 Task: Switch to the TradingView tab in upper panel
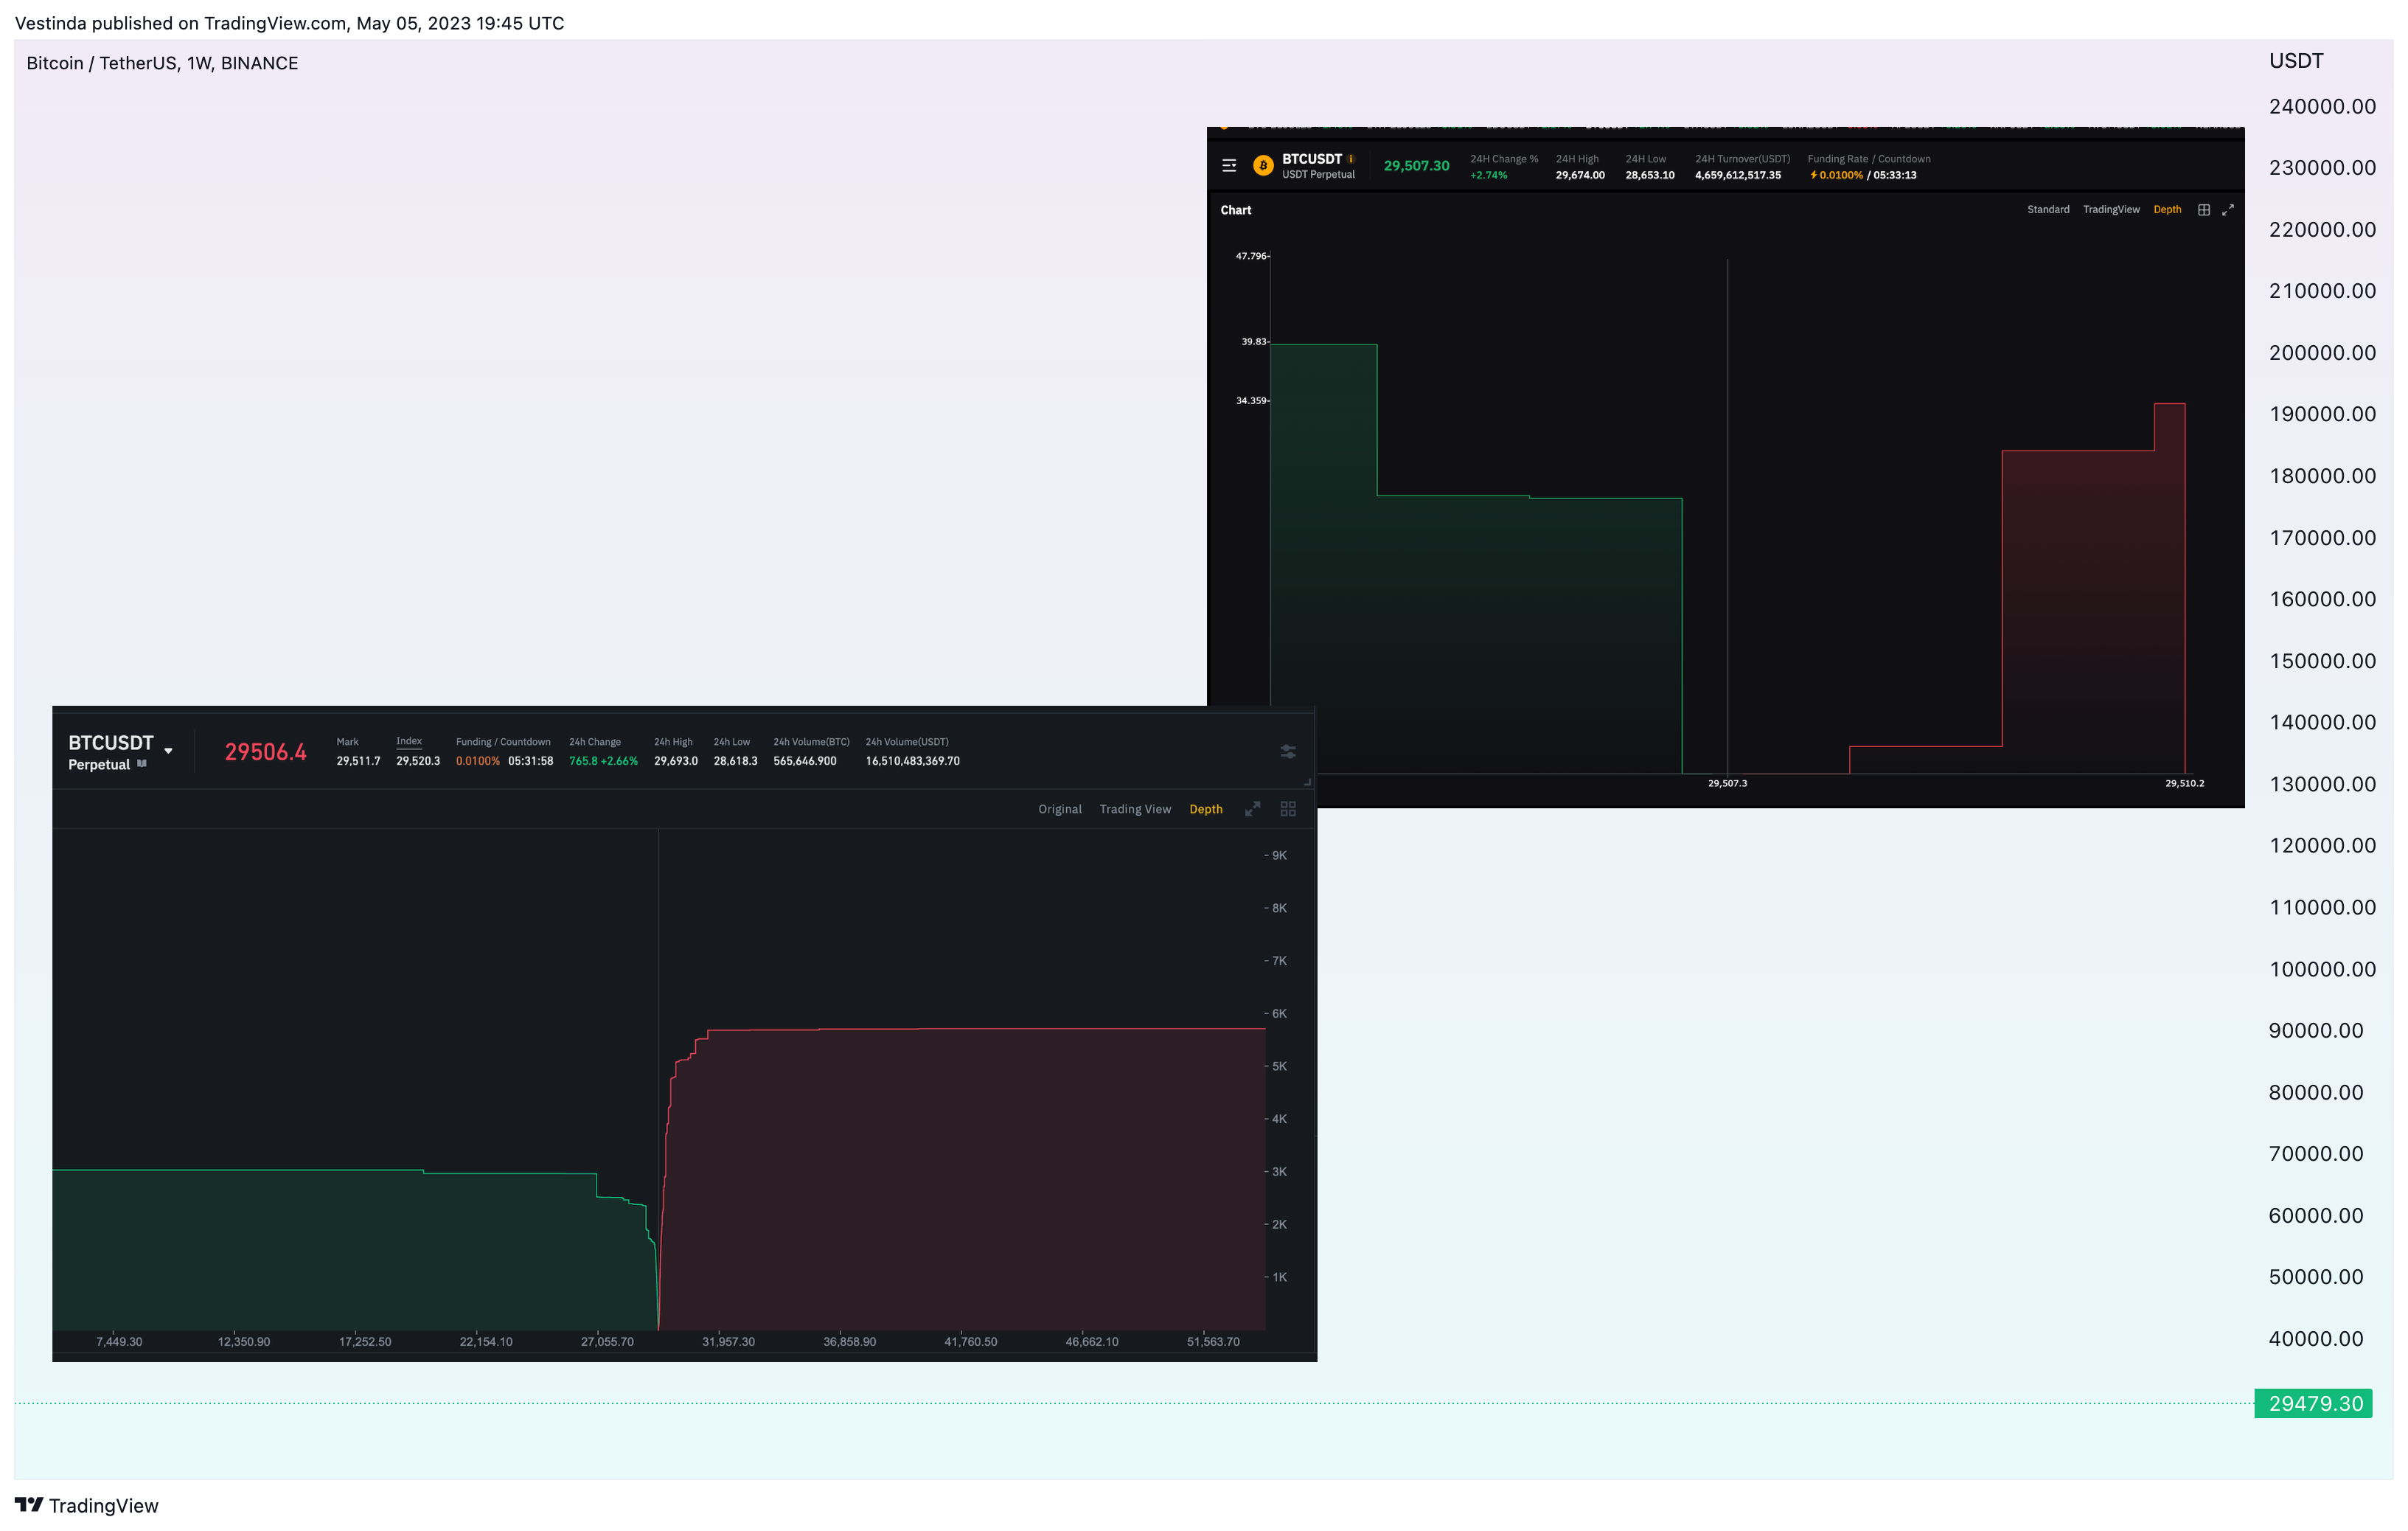[x=2111, y=210]
